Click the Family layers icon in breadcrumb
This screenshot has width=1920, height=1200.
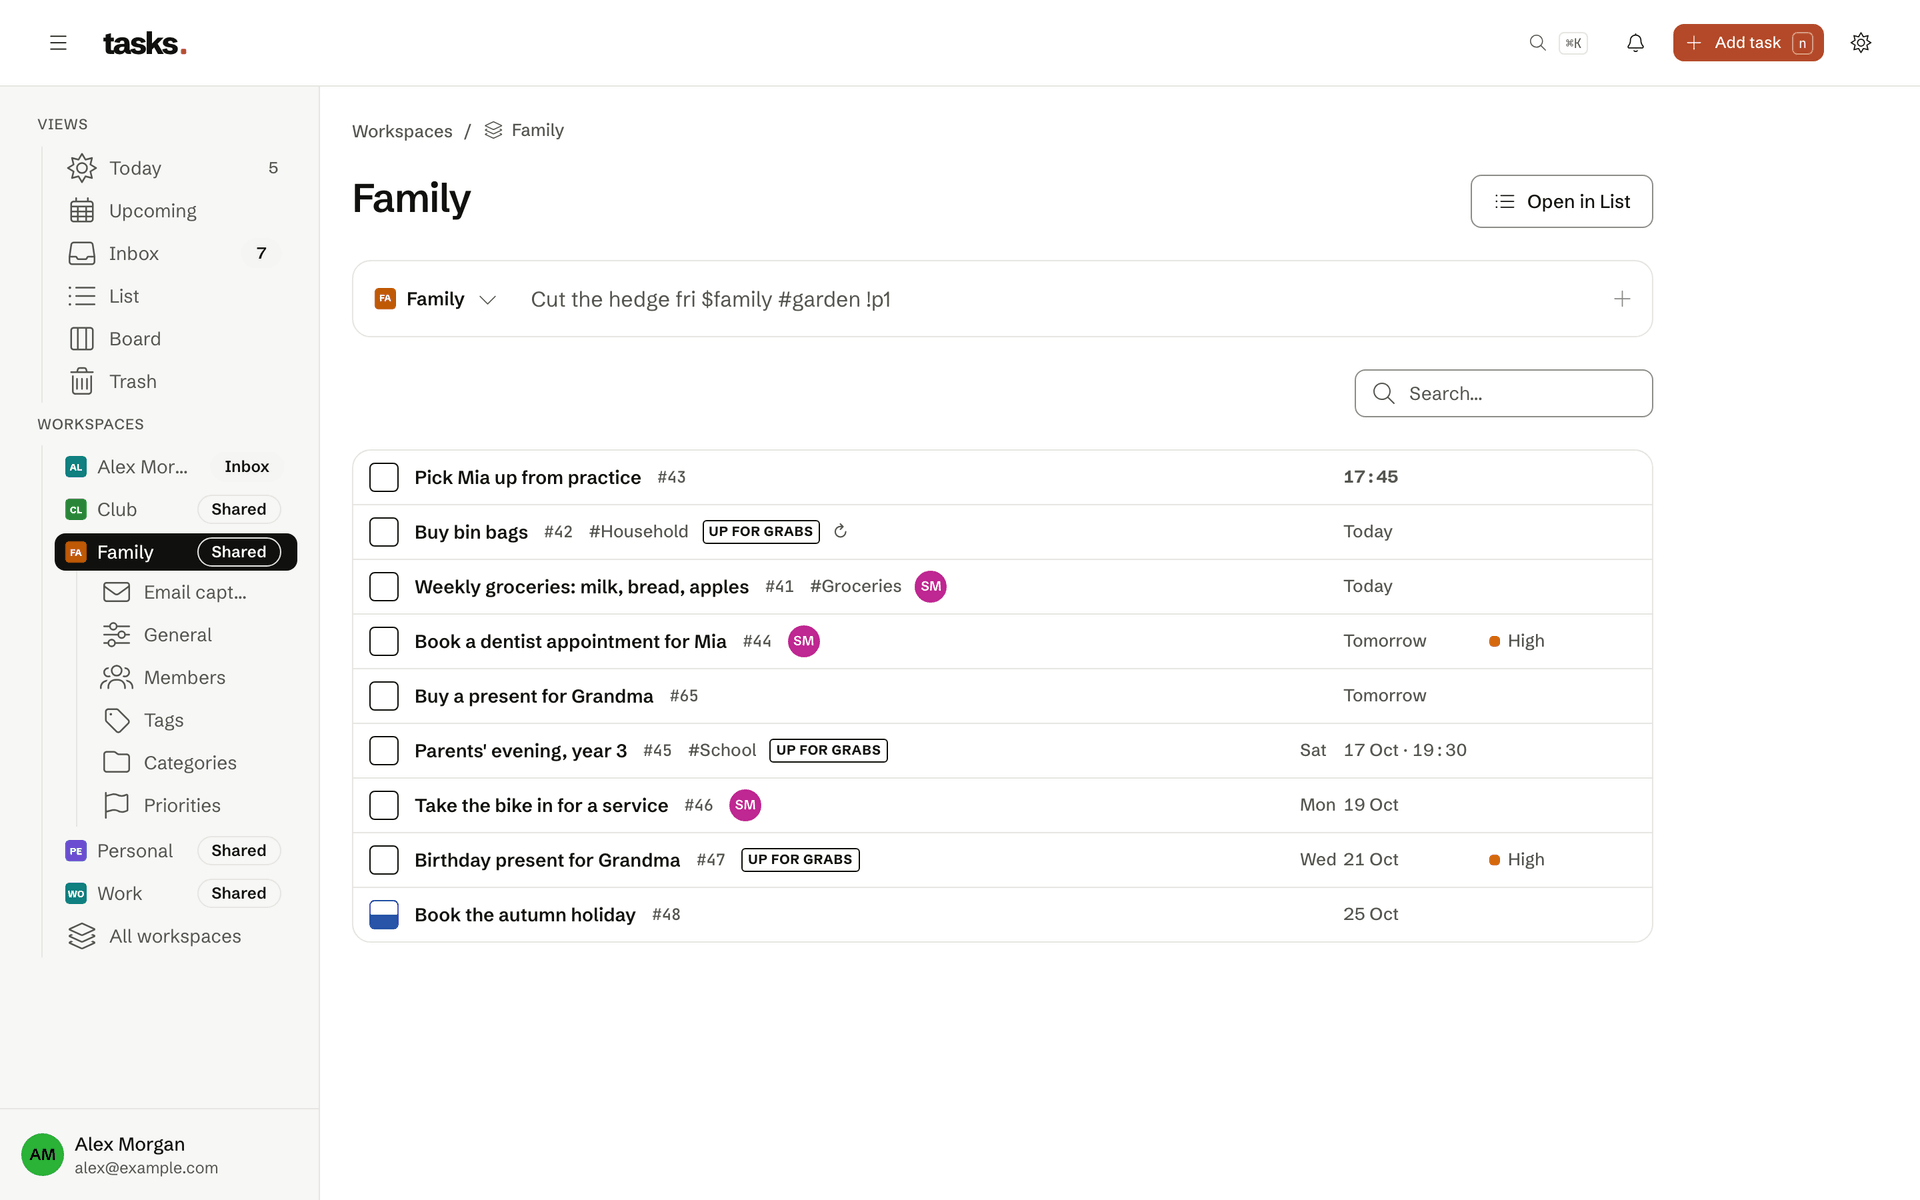493,130
